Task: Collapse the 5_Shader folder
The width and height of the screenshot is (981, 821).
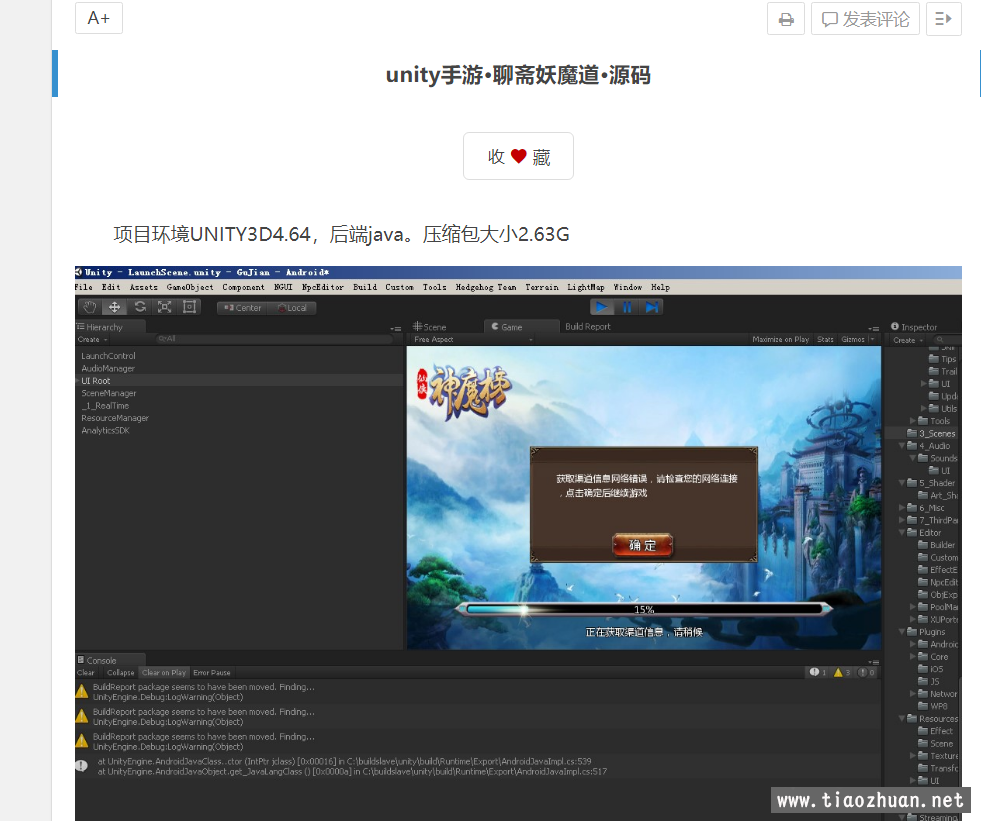Action: pyautogui.click(x=902, y=483)
